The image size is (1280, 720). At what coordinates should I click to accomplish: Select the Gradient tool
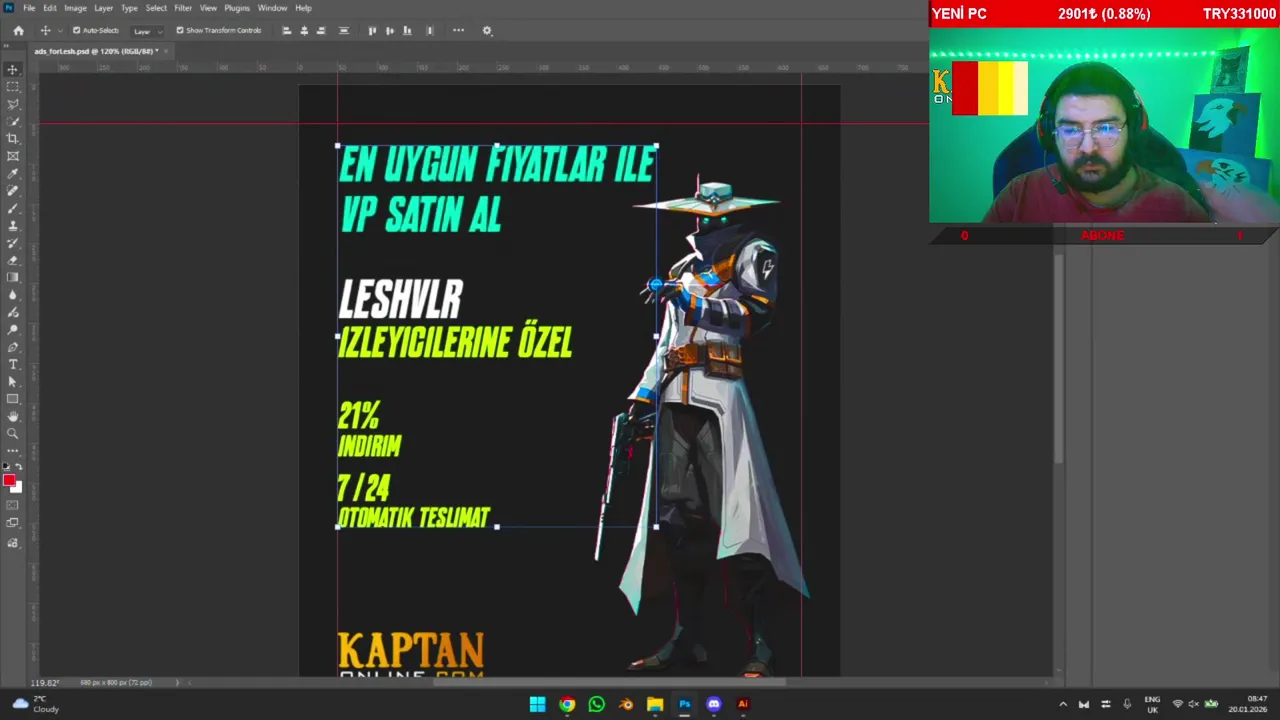13,278
